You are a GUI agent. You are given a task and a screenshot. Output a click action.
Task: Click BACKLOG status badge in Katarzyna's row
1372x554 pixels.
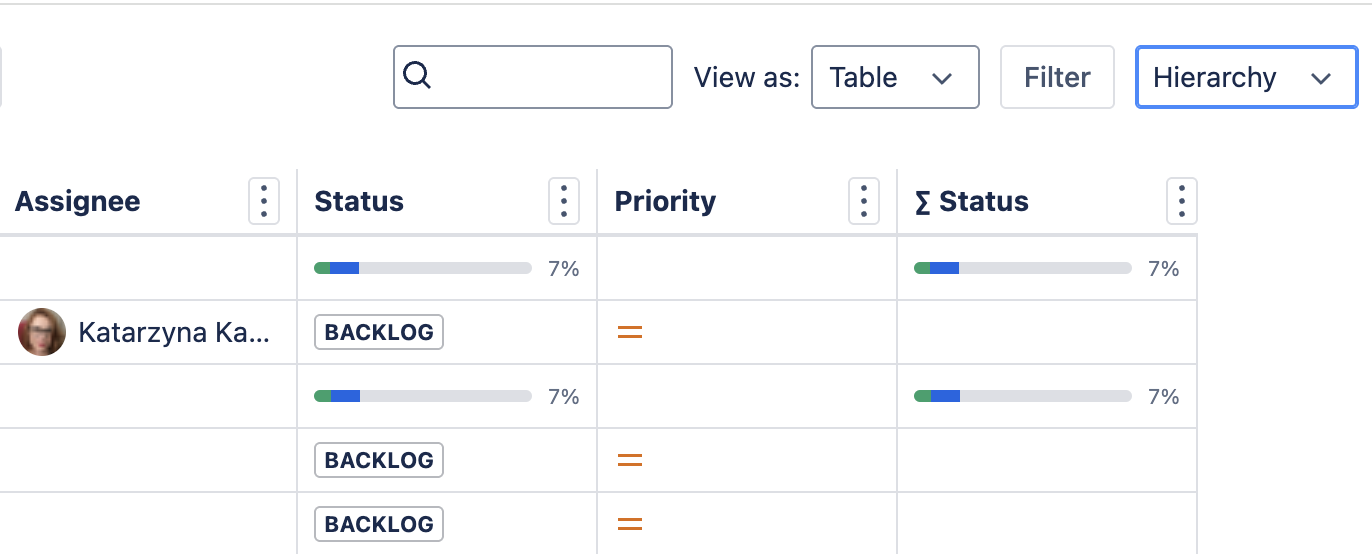[x=379, y=332]
